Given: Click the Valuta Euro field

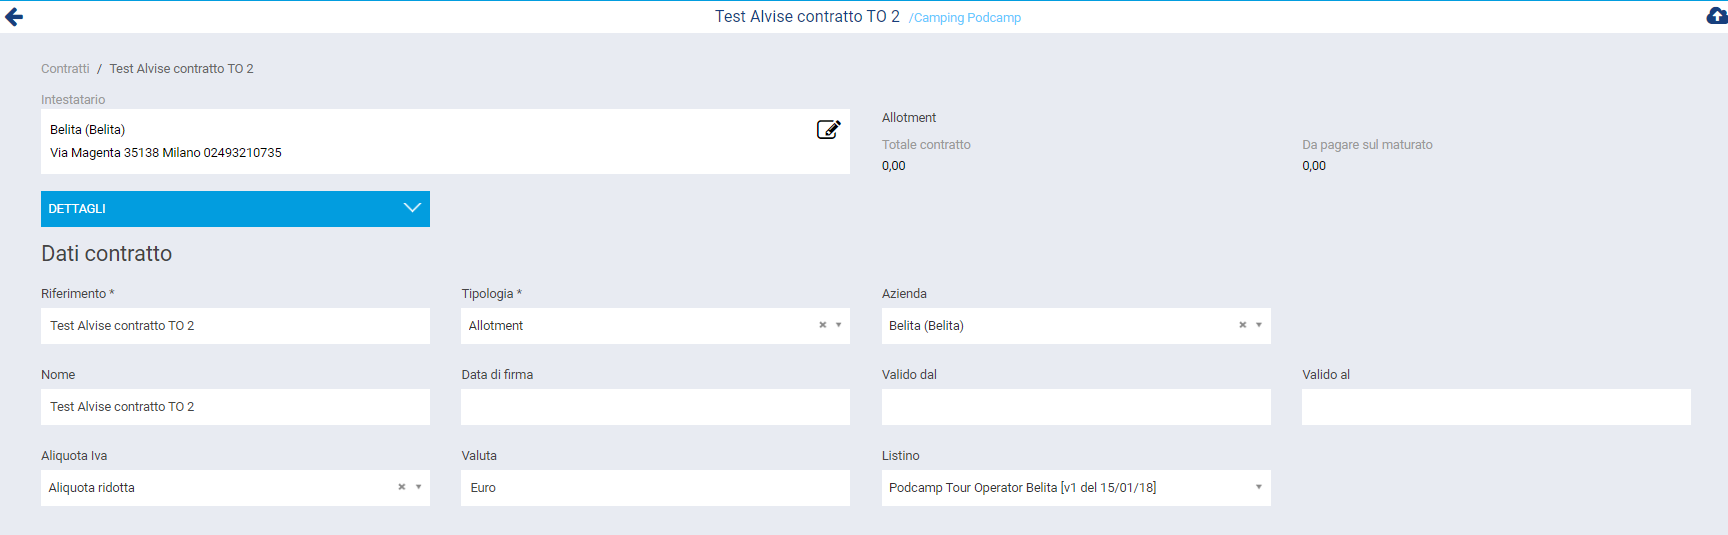Looking at the screenshot, I should click(x=655, y=488).
